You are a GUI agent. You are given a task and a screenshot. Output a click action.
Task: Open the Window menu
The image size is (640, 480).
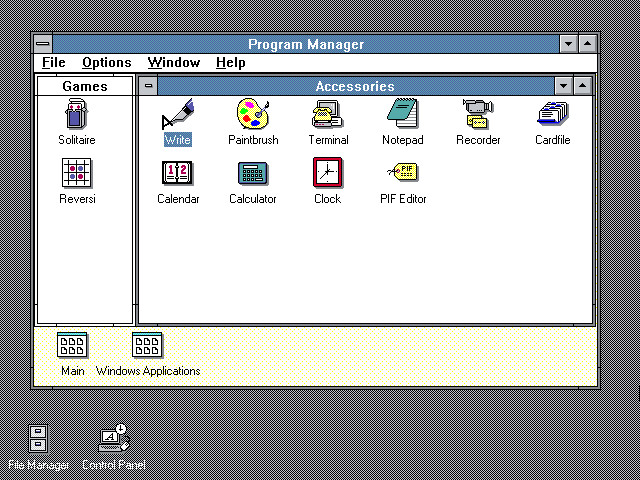174,63
